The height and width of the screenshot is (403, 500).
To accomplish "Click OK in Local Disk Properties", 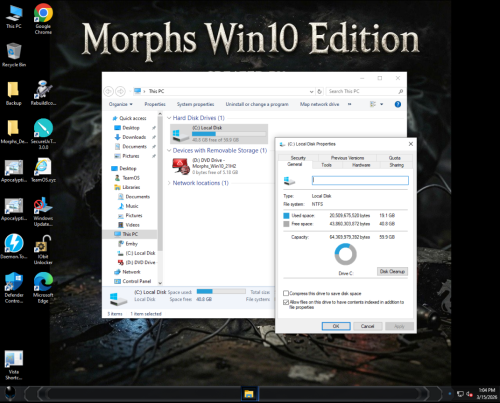I will tap(336, 326).
